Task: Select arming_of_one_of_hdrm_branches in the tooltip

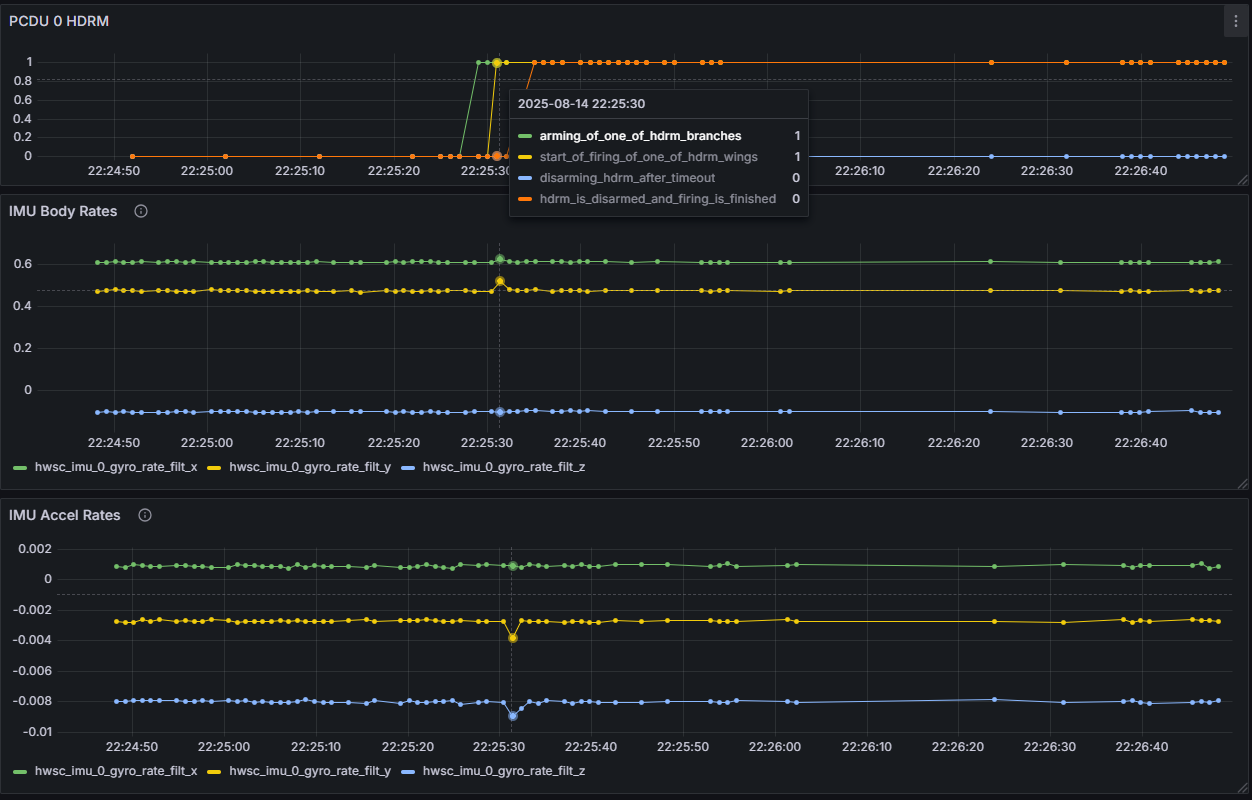Action: [x=633, y=136]
